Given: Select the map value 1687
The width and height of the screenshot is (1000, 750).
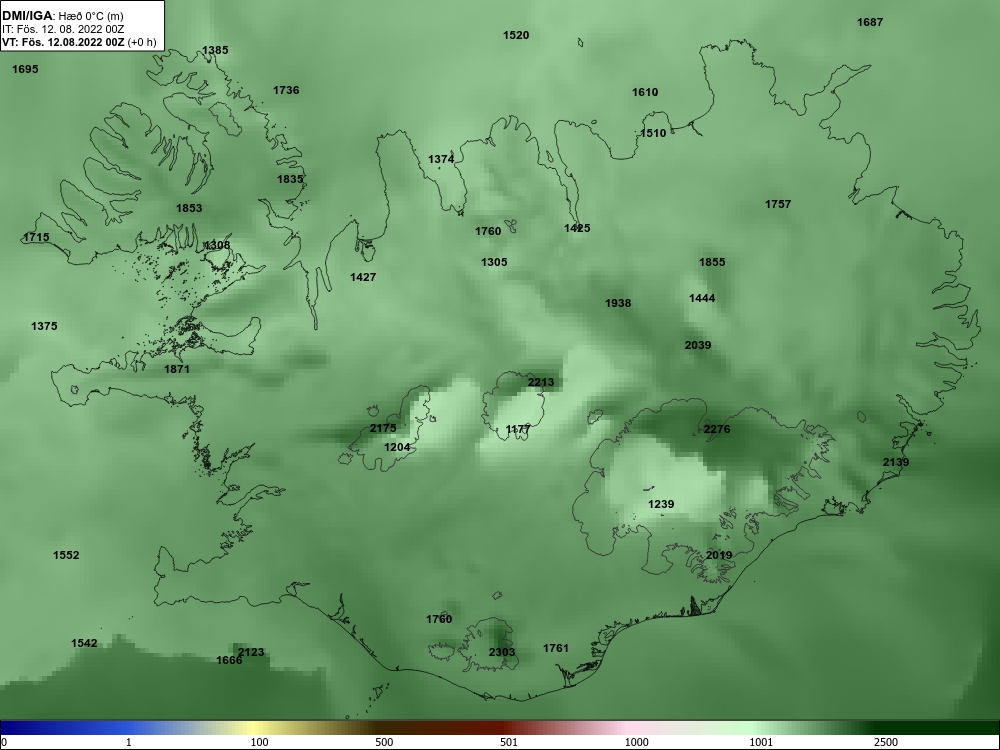Looking at the screenshot, I should tap(870, 22).
